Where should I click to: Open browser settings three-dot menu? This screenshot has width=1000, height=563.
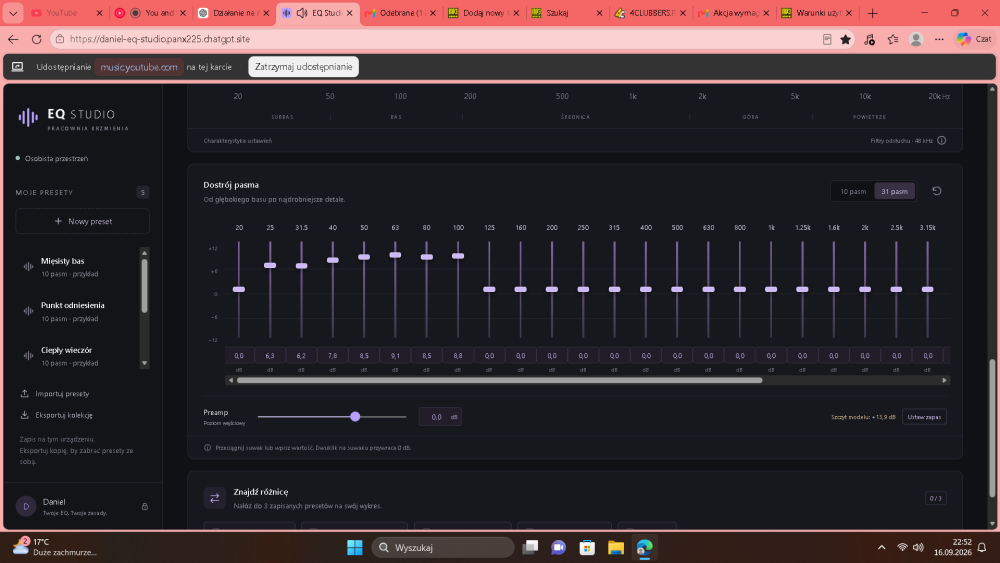(x=939, y=40)
